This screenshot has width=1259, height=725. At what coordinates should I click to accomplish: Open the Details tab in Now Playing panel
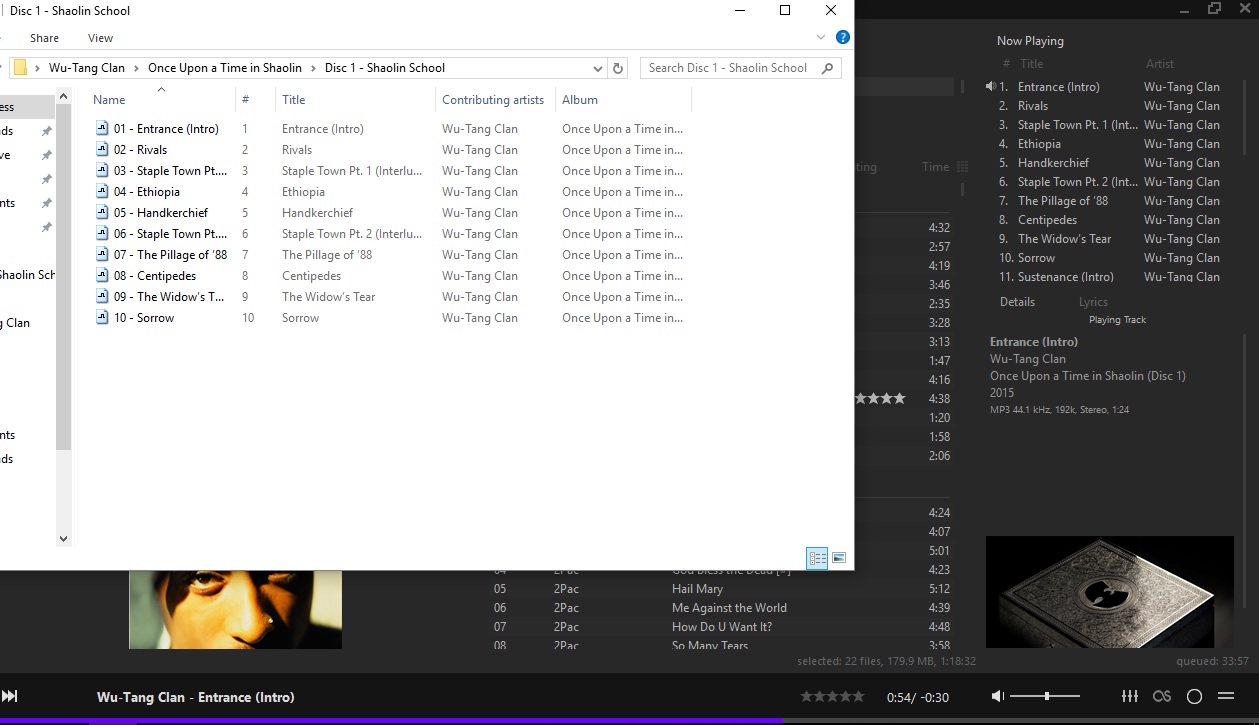click(1017, 302)
